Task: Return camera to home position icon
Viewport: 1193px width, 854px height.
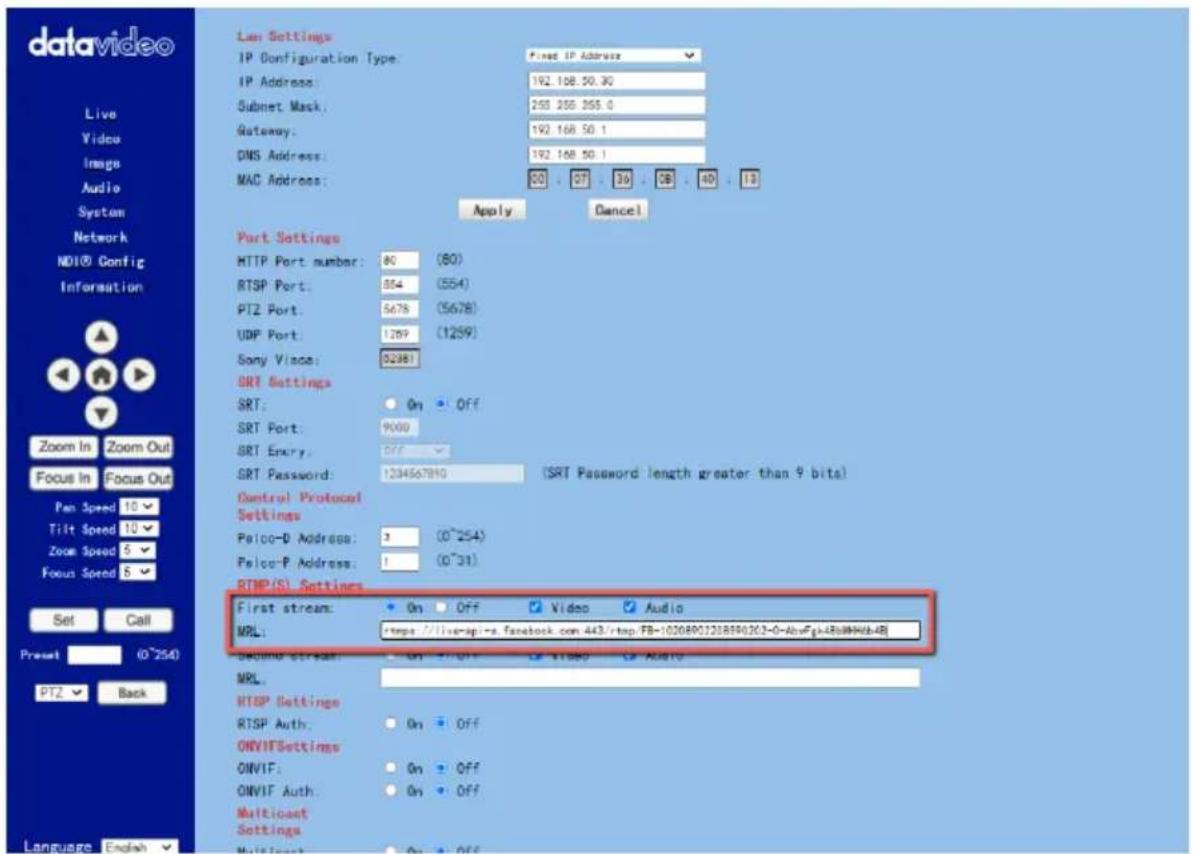Action: (101, 374)
